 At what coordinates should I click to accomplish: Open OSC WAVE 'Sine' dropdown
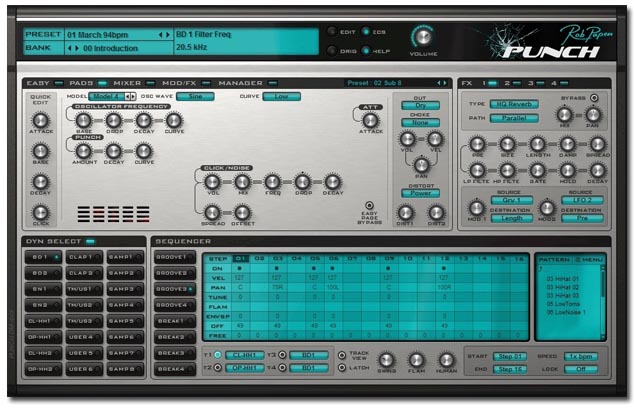[x=195, y=97]
